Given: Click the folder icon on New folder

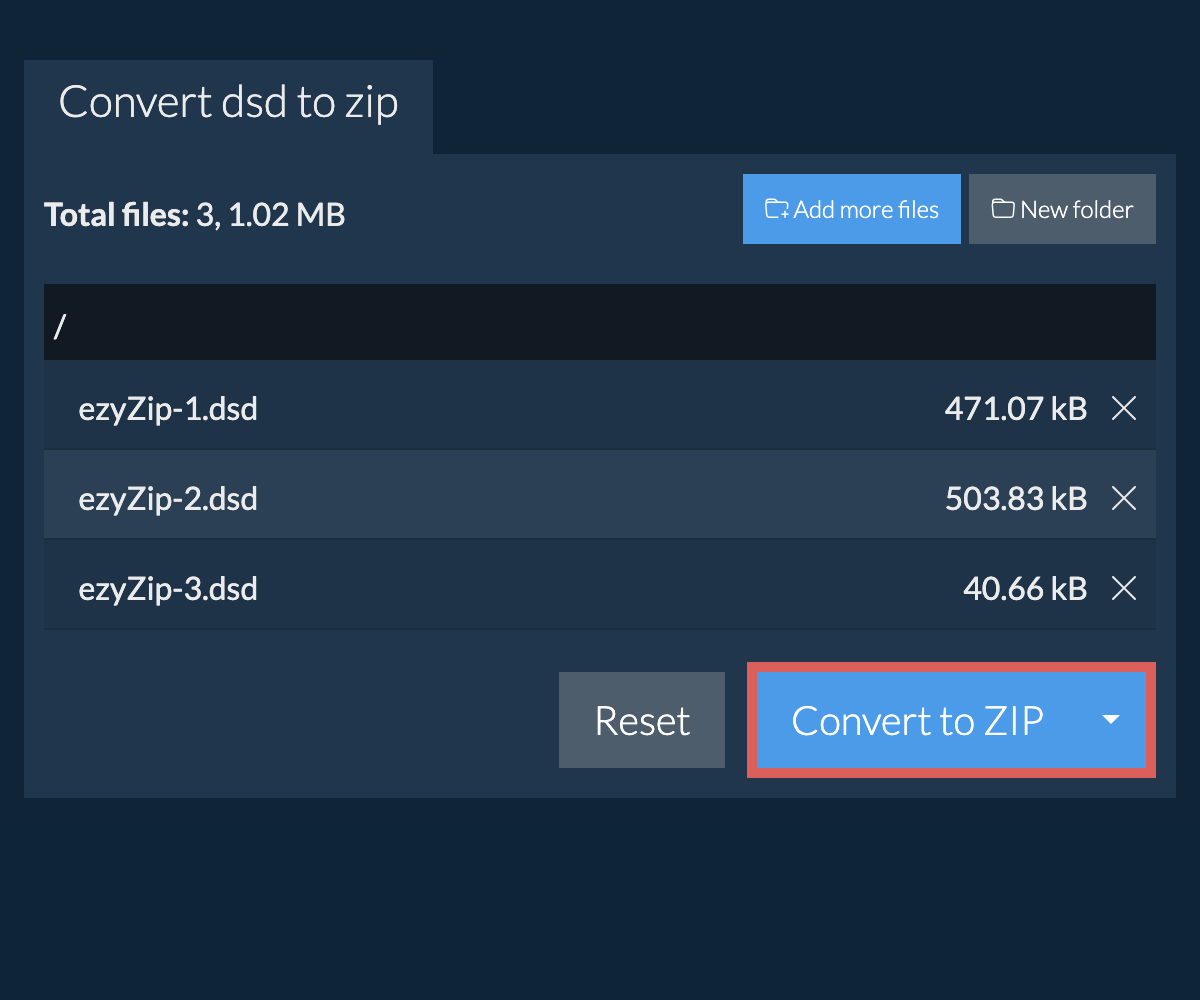Looking at the screenshot, I should (x=1002, y=209).
